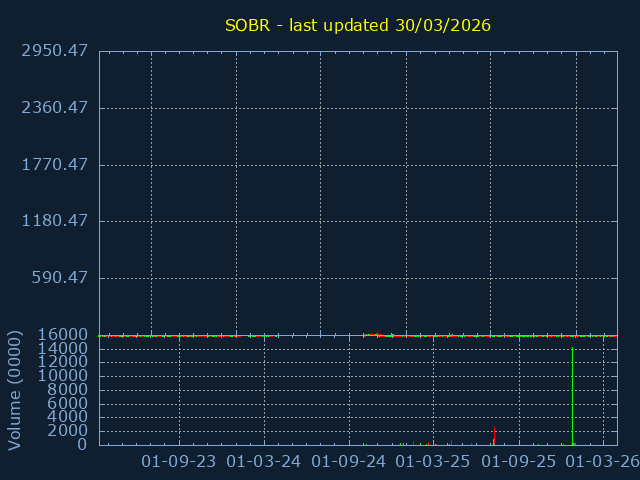Click the tall green volume spike

tap(572, 395)
